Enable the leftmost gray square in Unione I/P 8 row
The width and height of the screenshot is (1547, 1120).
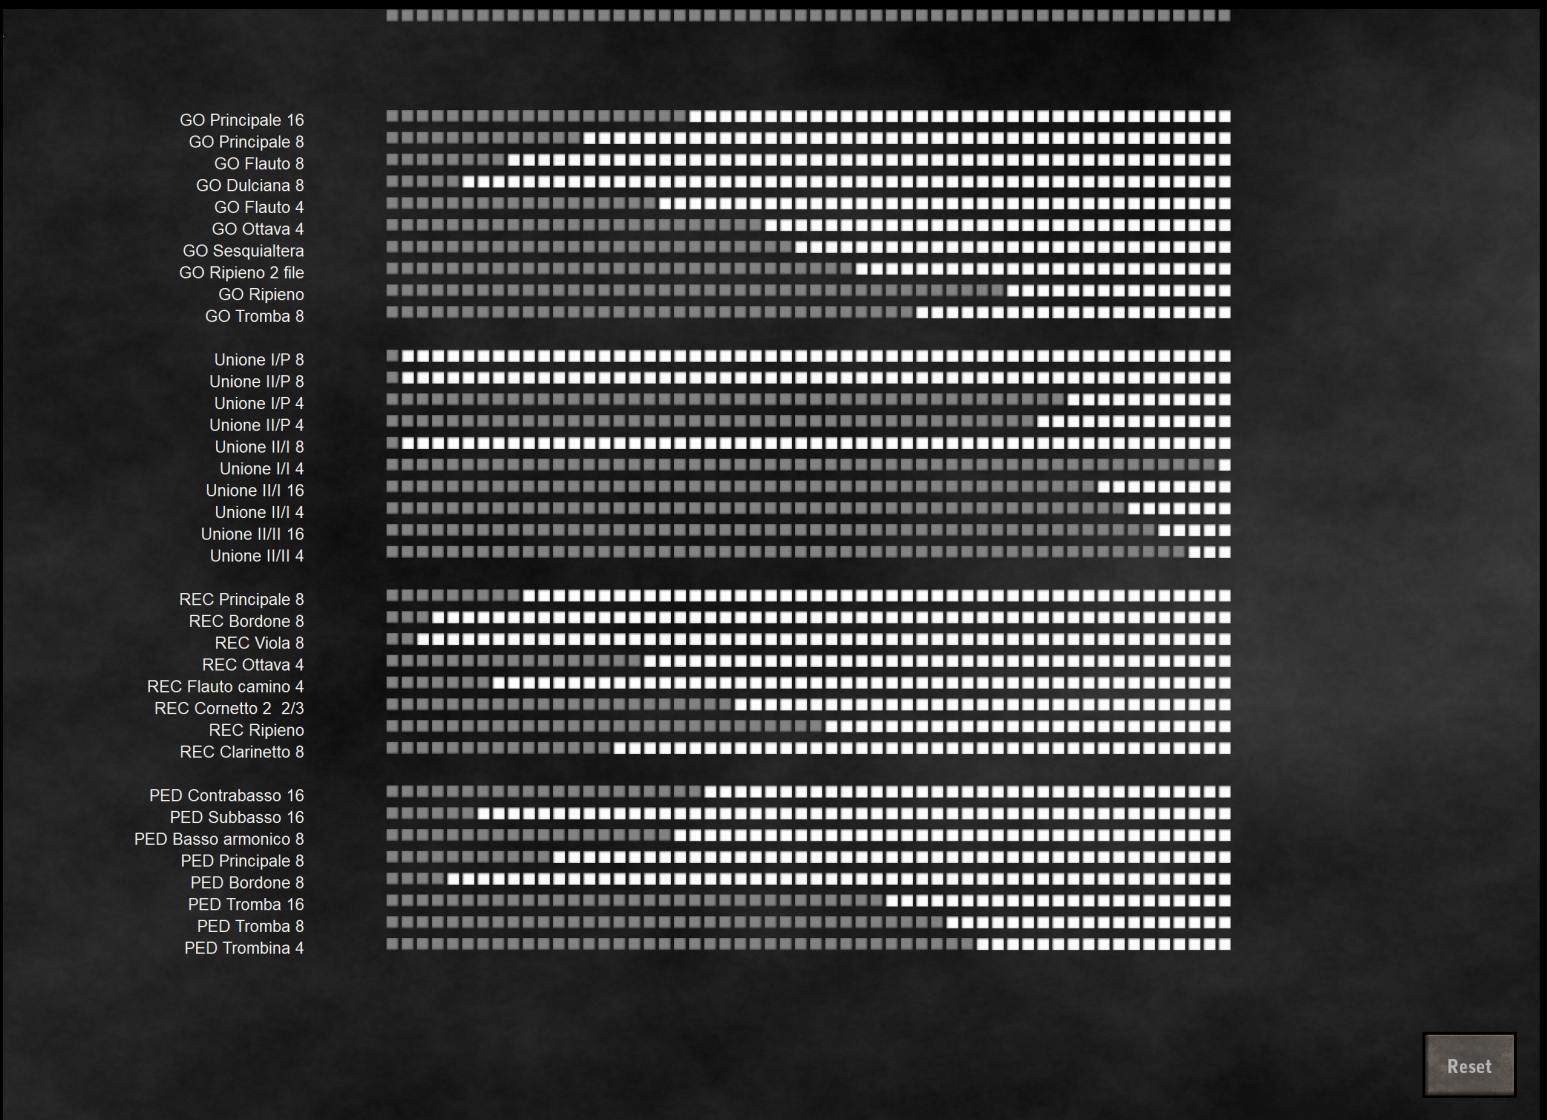(392, 356)
